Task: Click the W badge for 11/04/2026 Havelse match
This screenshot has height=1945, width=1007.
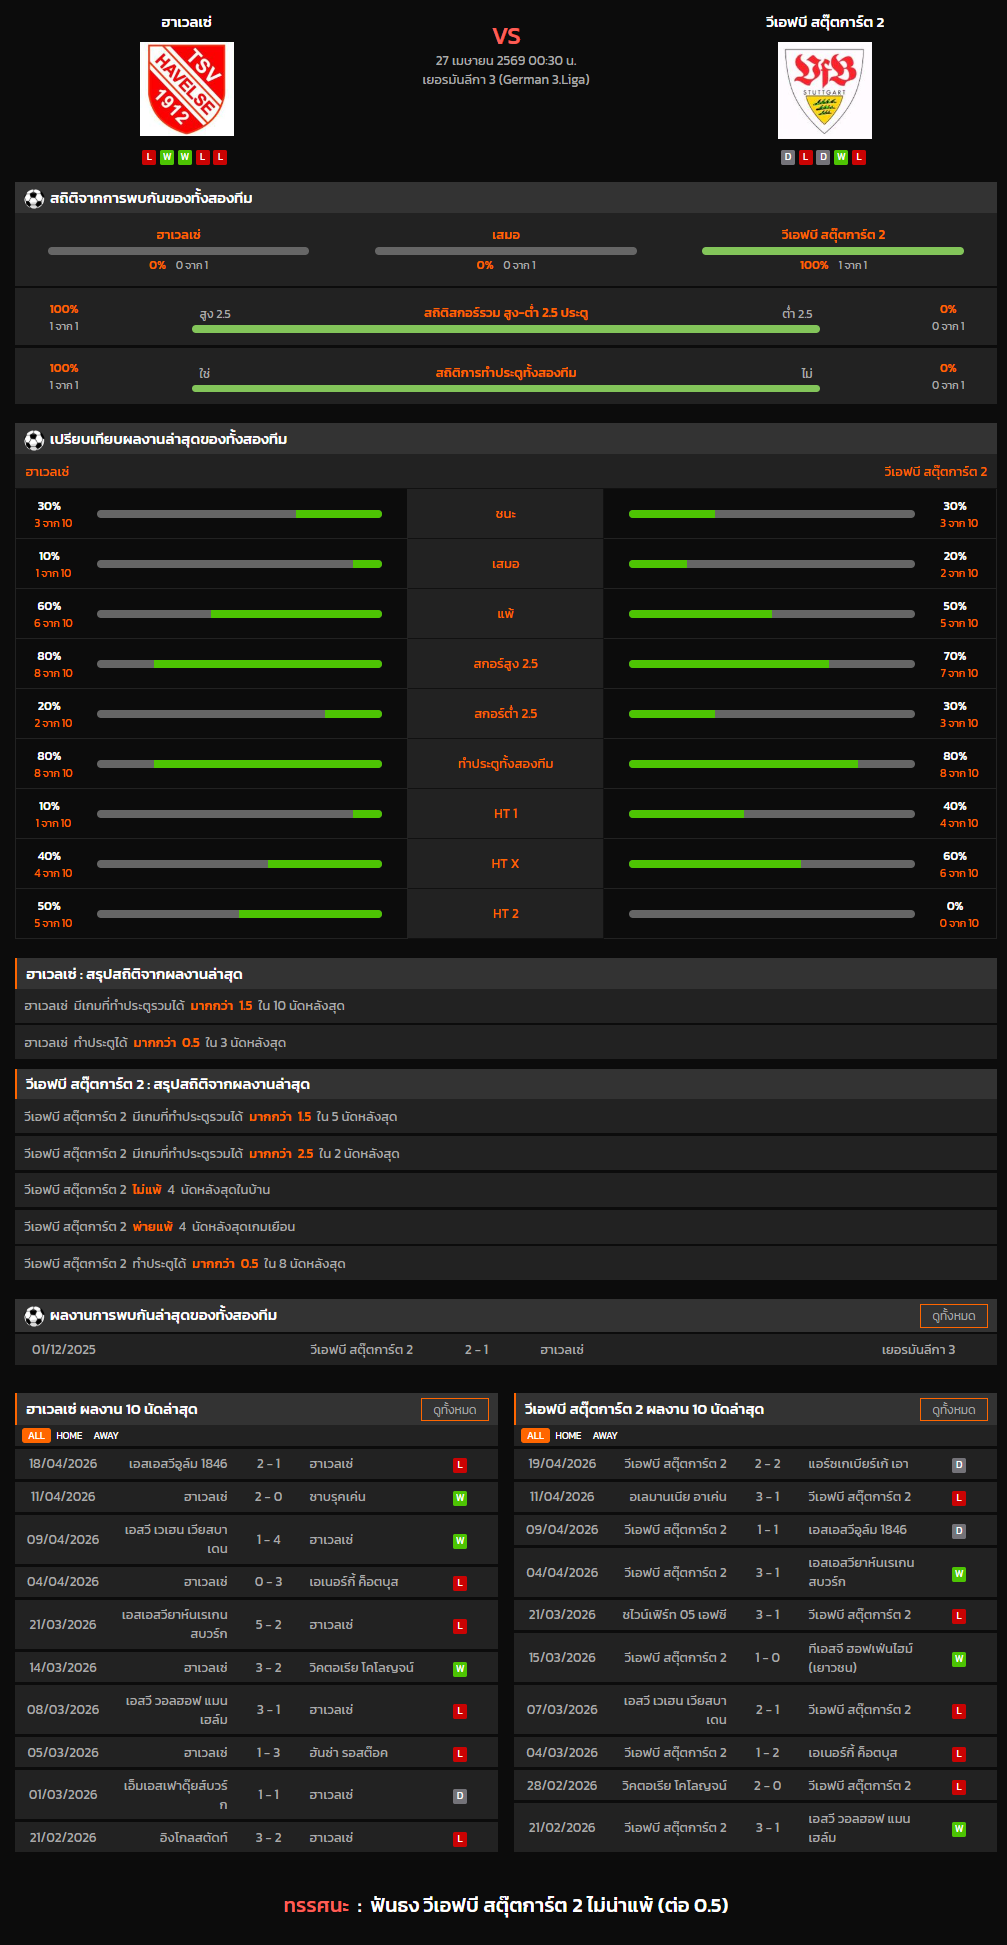Action: (460, 1498)
